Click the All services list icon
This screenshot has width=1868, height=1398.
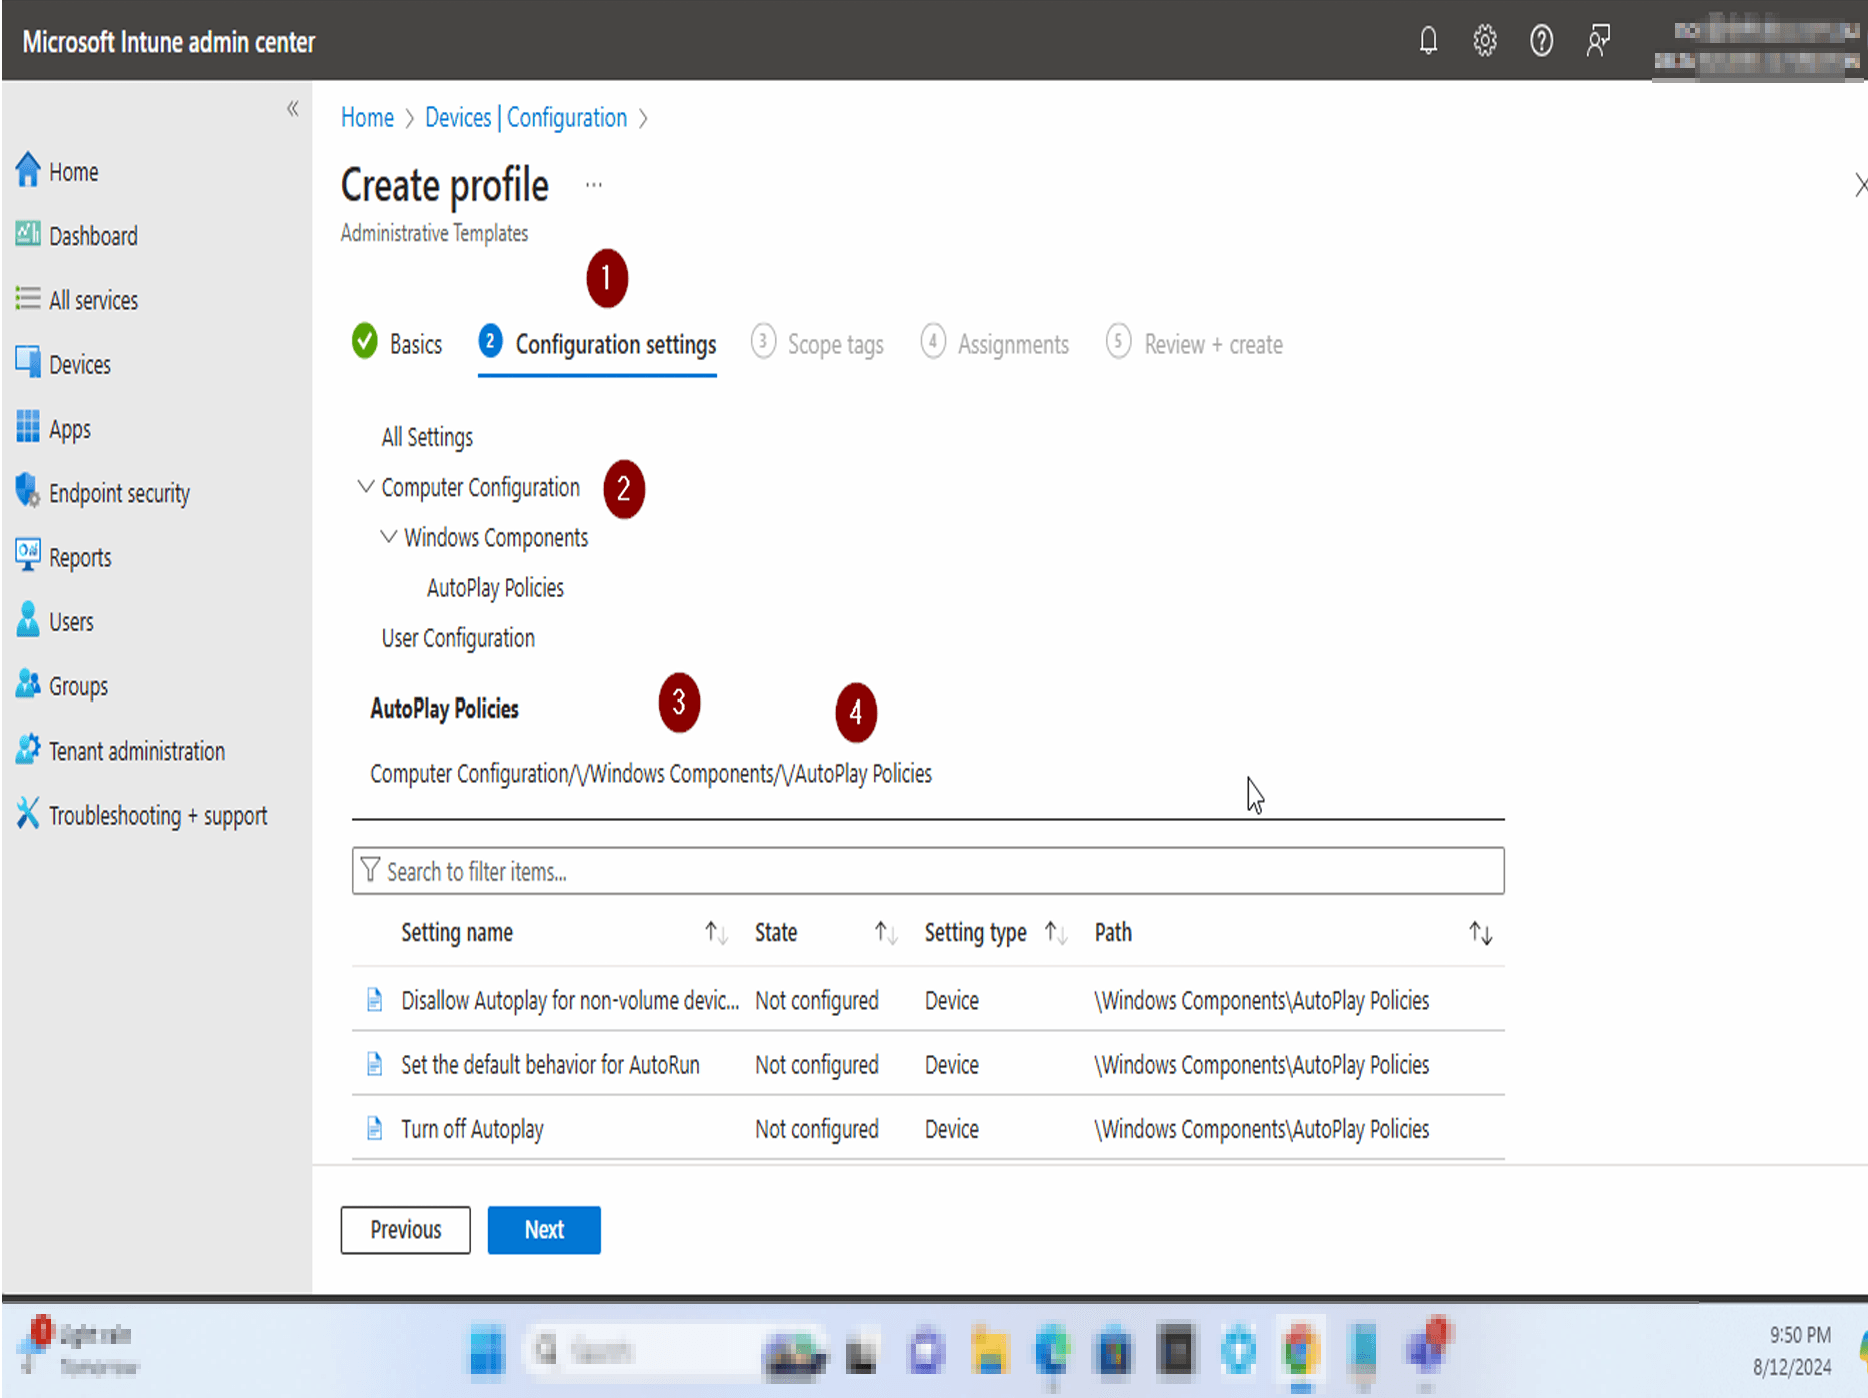[28, 298]
